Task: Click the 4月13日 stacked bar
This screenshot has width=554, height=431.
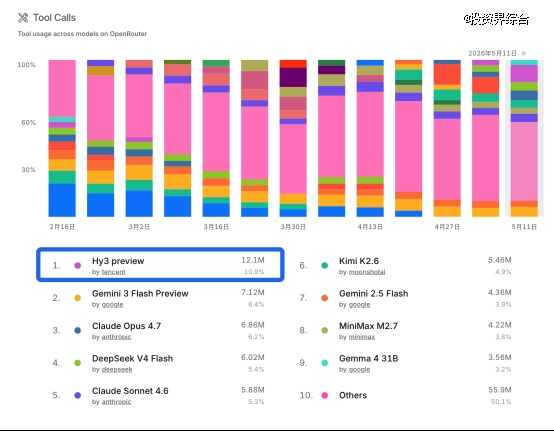Action: point(370,138)
